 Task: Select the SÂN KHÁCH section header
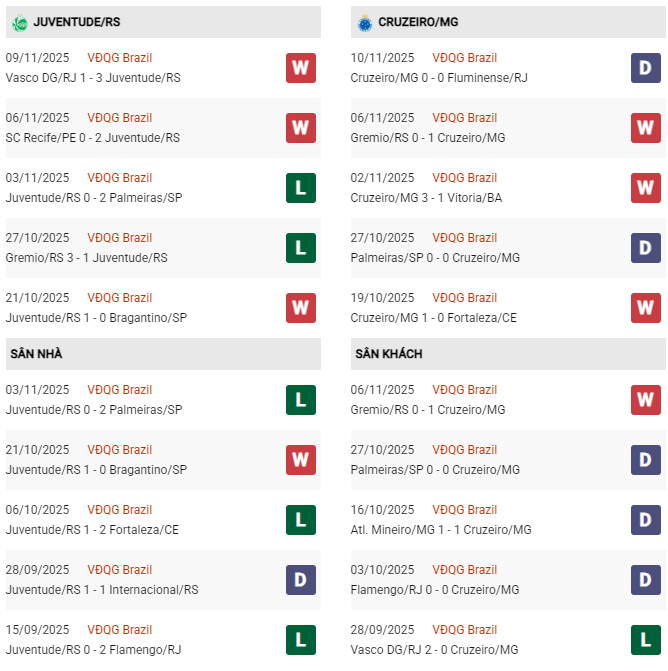coord(388,354)
